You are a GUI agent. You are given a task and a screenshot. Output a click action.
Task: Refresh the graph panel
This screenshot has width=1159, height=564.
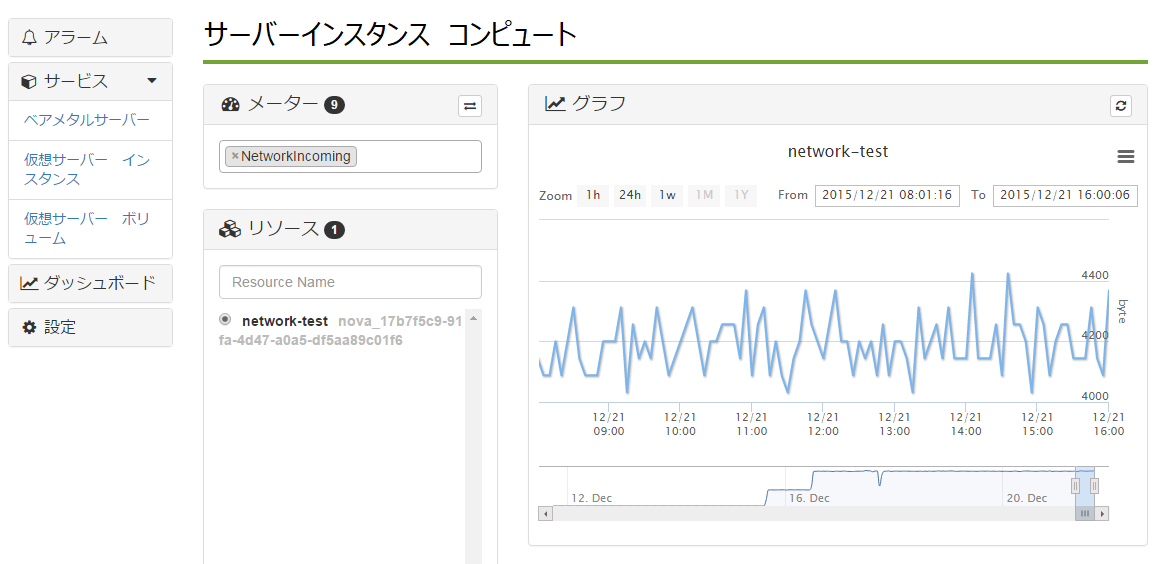[1121, 106]
